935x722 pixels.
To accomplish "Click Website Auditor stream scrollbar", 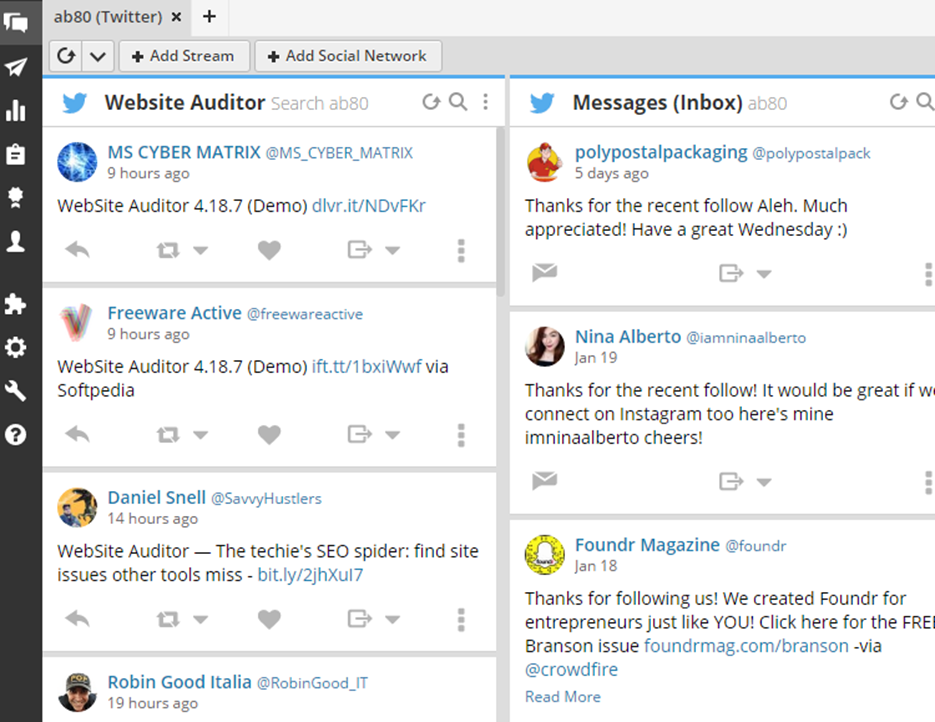I will click(x=501, y=210).
